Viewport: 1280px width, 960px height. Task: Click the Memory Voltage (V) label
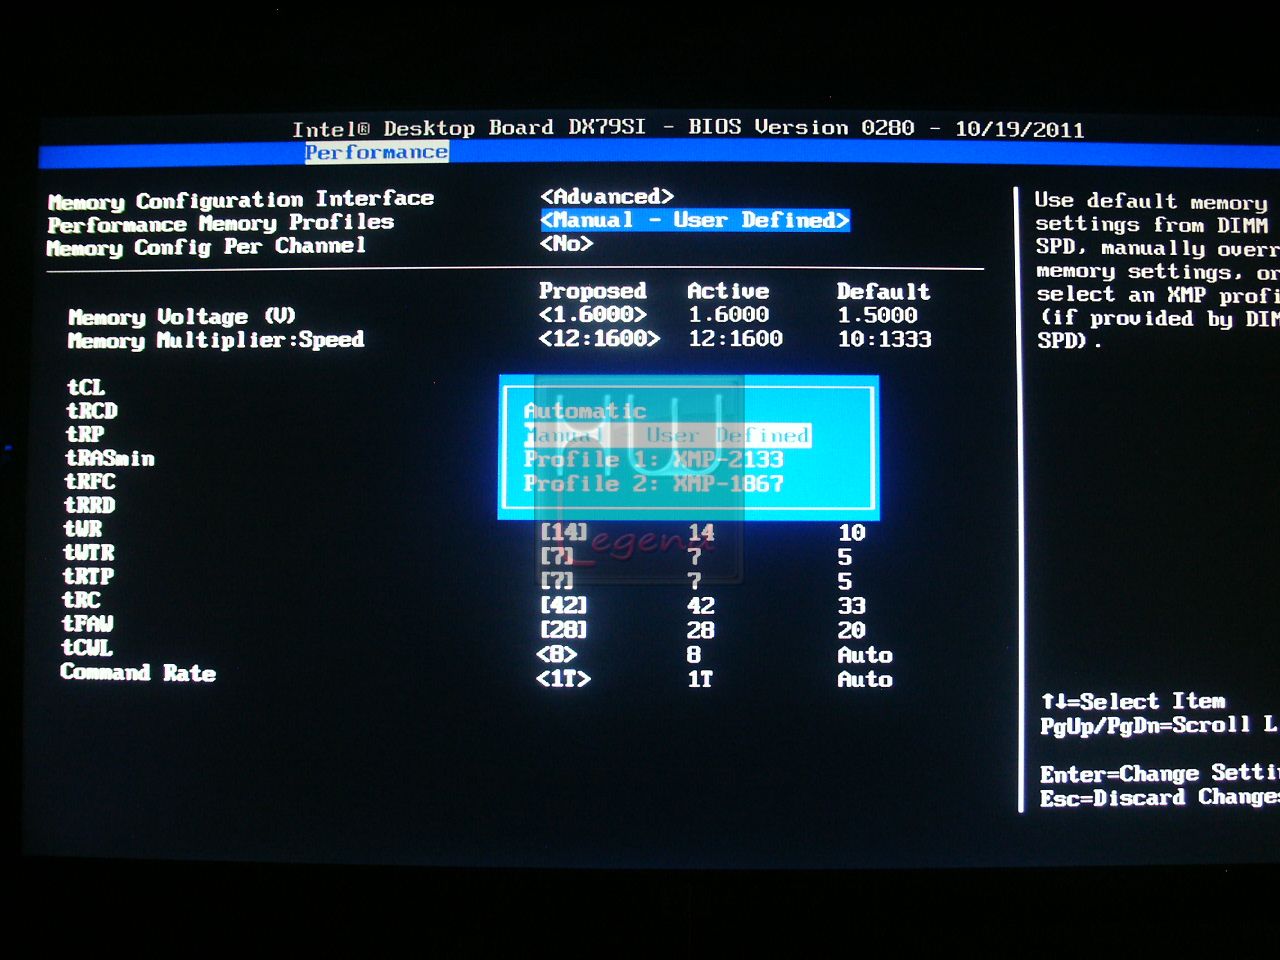[x=182, y=317]
